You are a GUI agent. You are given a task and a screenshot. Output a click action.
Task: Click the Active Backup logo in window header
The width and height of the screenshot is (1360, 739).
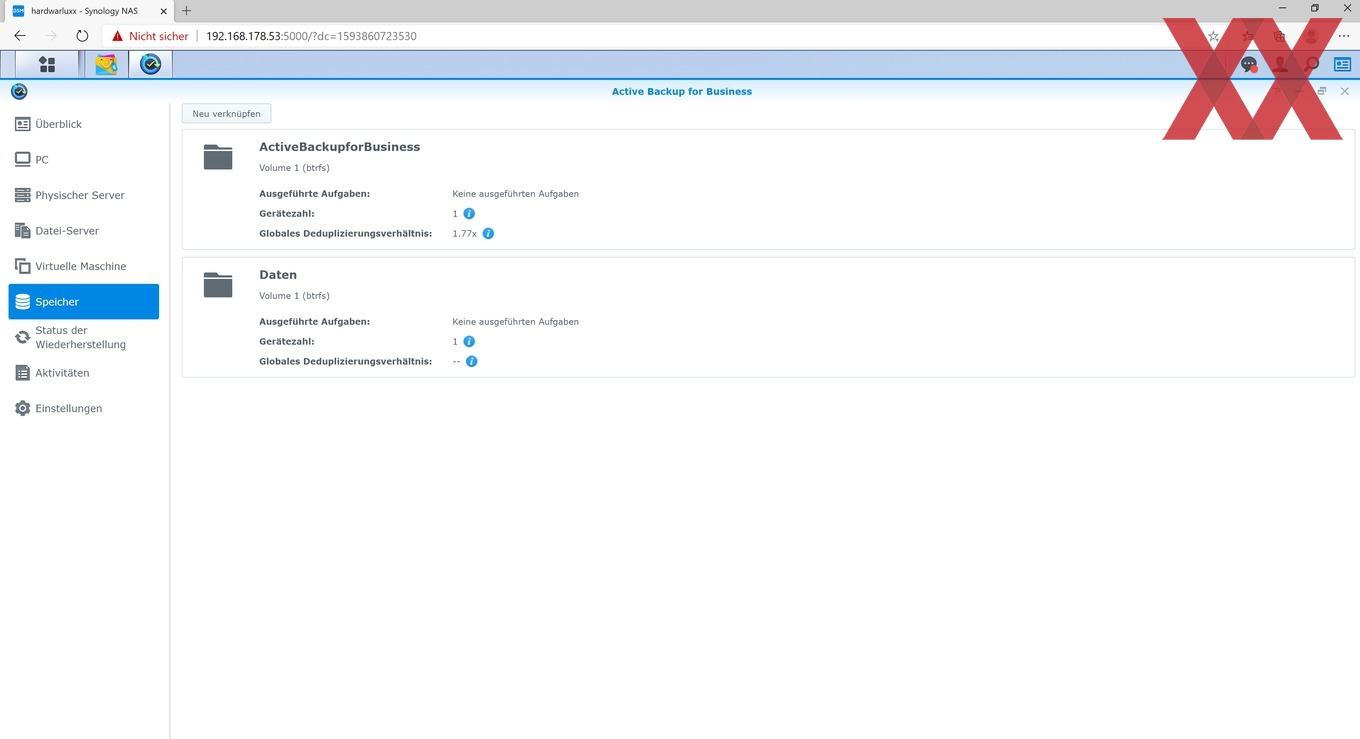[19, 91]
